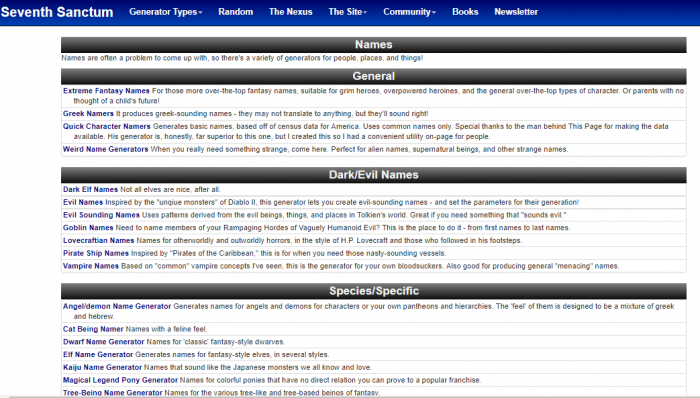Open the Books menu item
Screen dimensions: 700x398
coord(465,12)
